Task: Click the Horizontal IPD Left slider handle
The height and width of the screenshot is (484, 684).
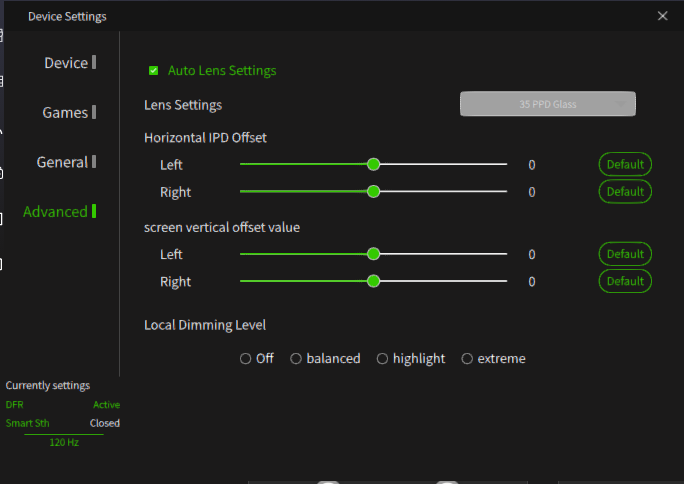Action: pyautogui.click(x=373, y=164)
